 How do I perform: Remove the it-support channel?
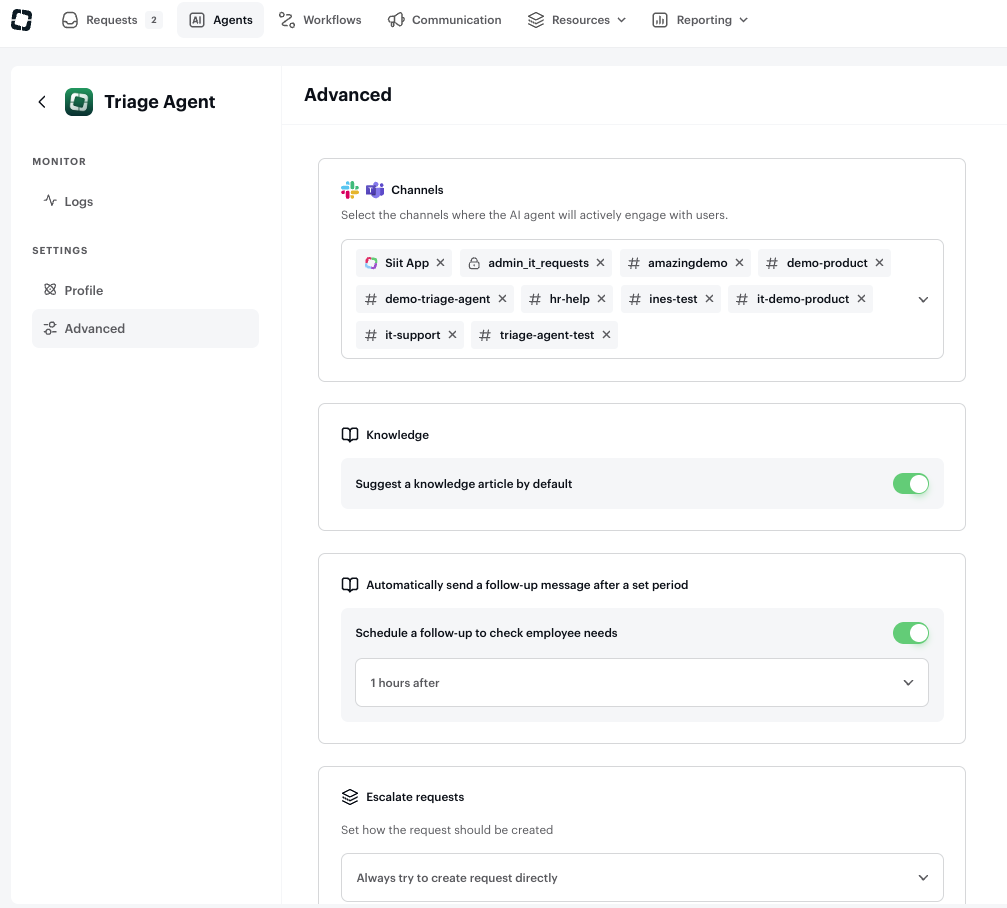tap(452, 335)
